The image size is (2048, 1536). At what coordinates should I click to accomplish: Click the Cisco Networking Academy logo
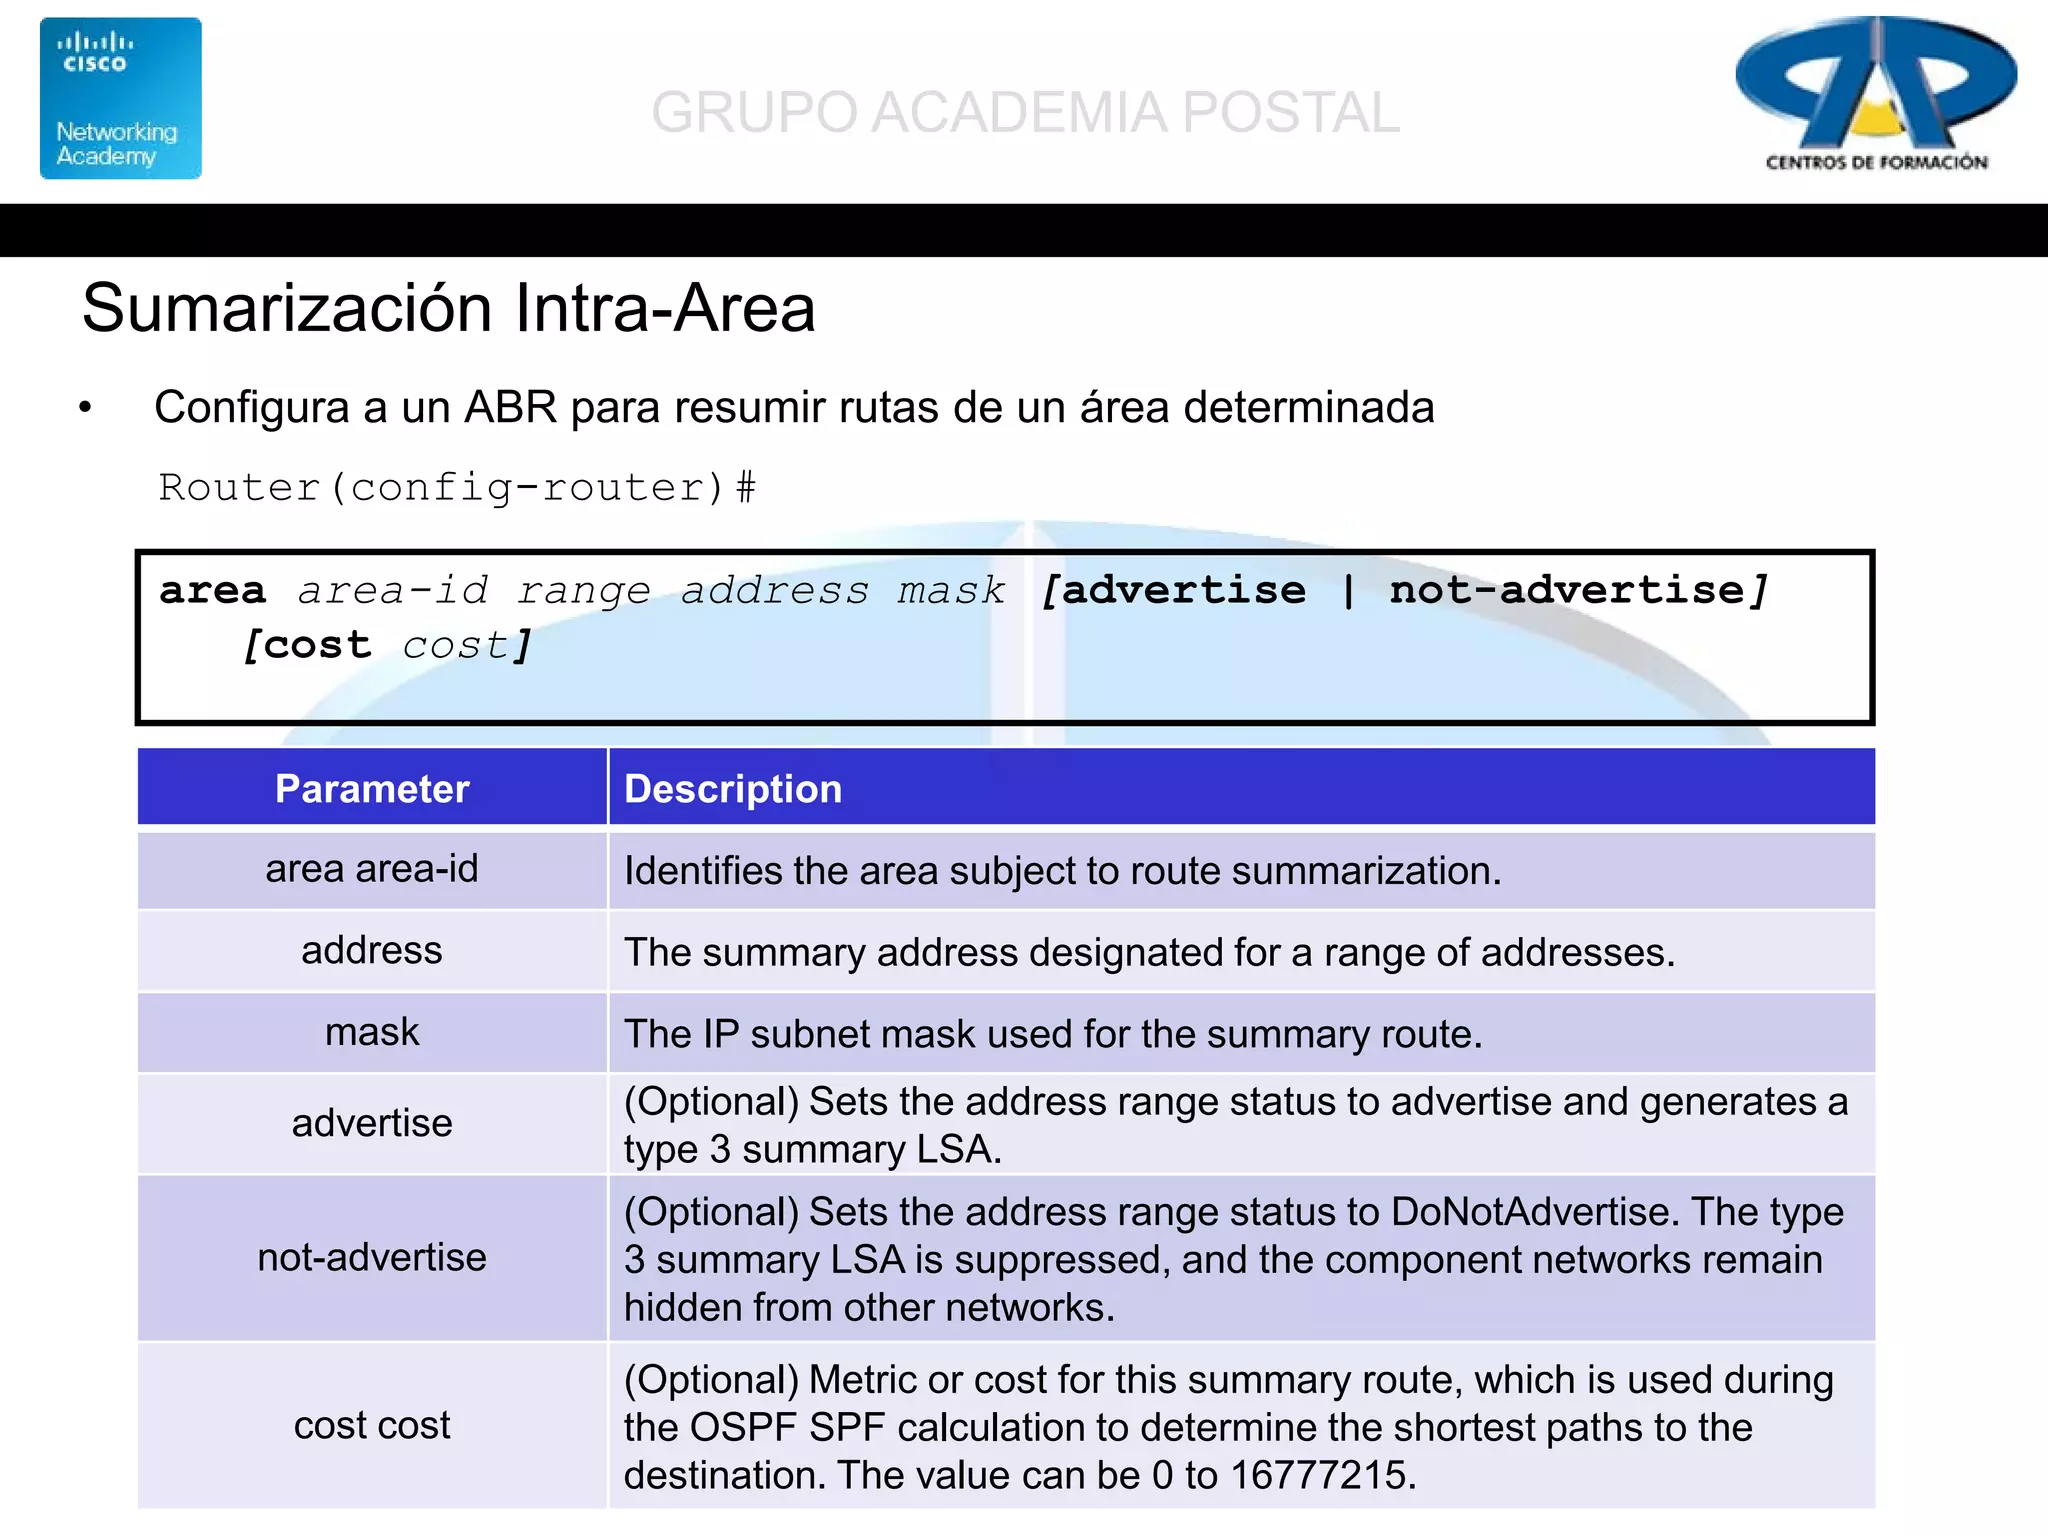point(121,98)
